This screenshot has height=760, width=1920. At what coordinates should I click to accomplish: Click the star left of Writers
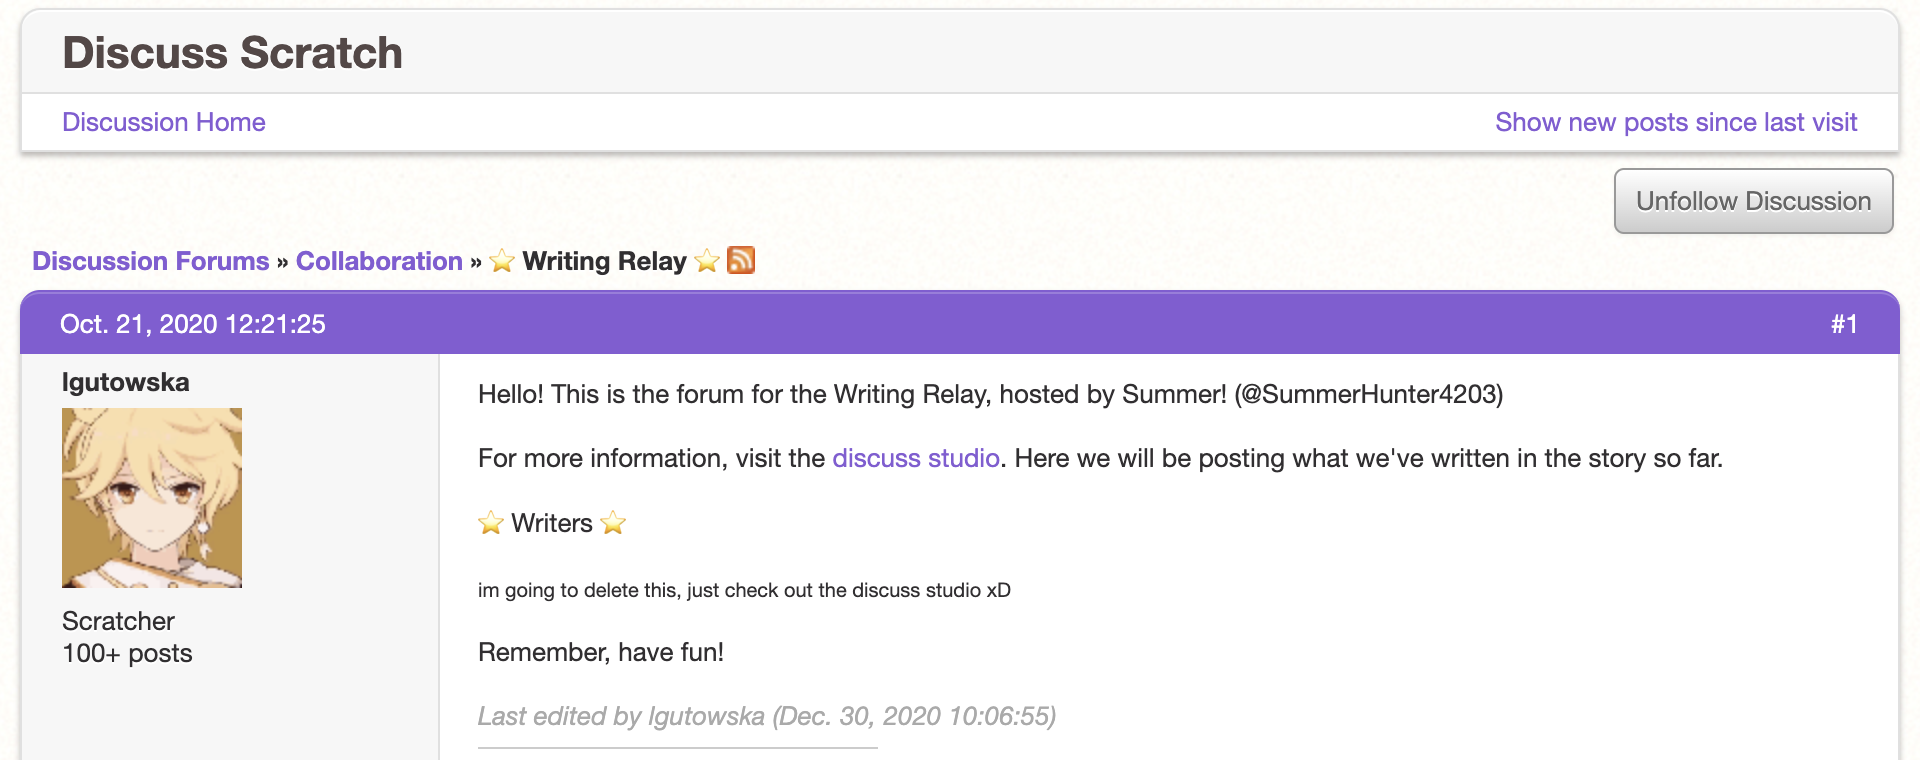491,523
